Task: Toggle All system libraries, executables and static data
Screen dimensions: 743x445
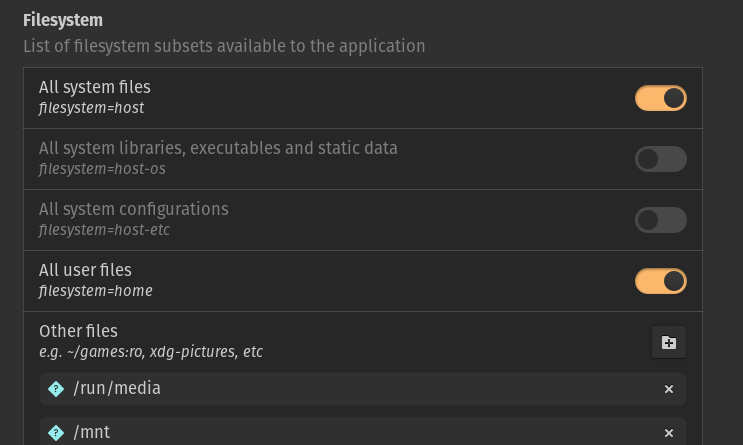Action: [660, 159]
